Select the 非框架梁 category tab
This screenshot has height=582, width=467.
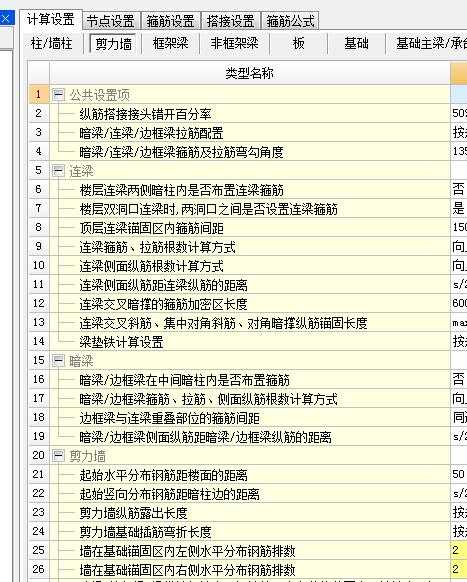(x=234, y=44)
